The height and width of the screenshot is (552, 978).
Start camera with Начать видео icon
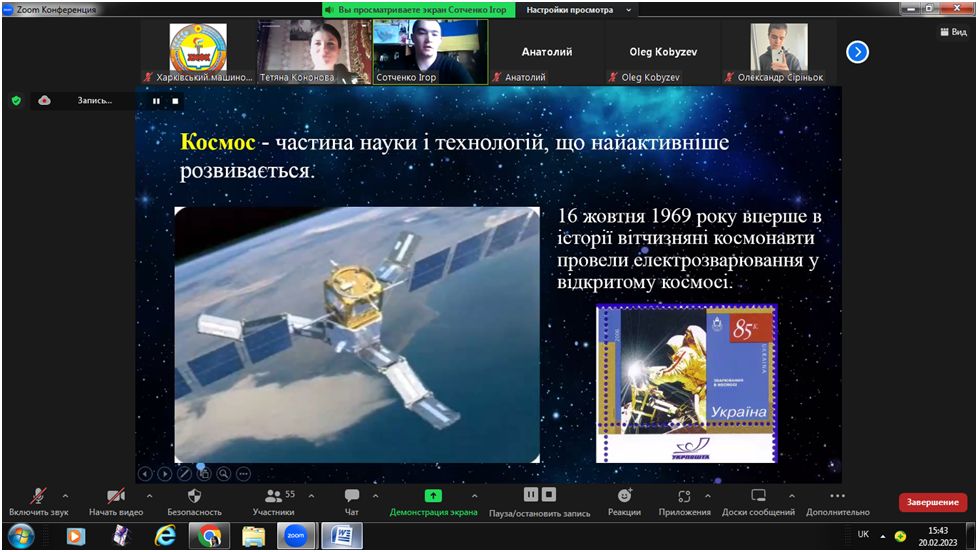click(115, 496)
